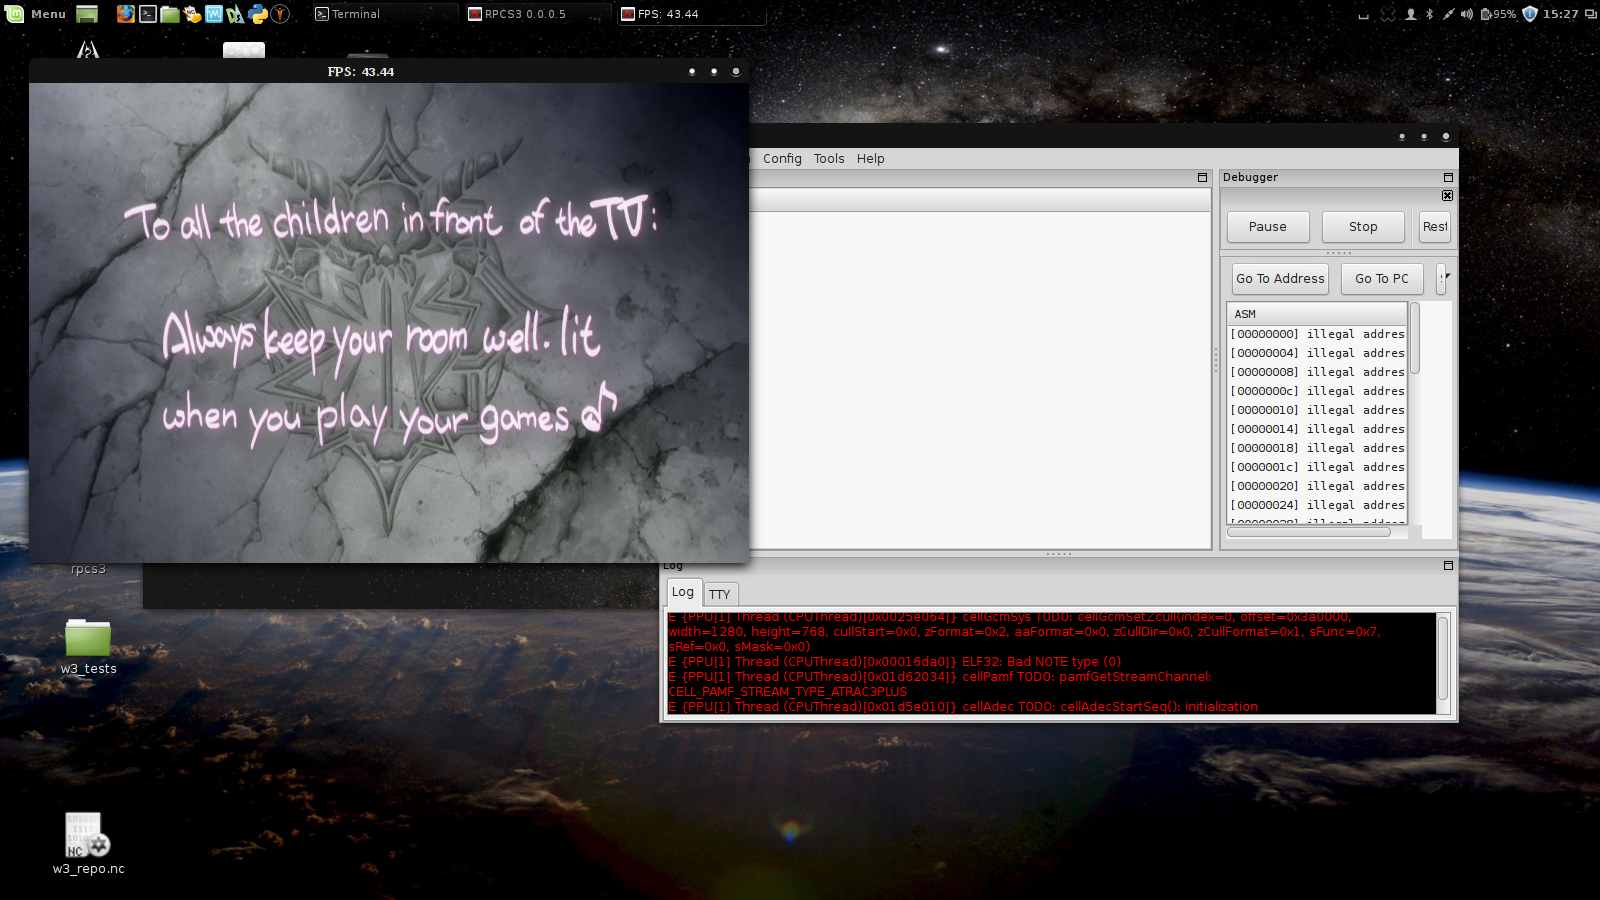Select ASM row at address 00000010
1600x900 pixels.
click(x=1317, y=410)
